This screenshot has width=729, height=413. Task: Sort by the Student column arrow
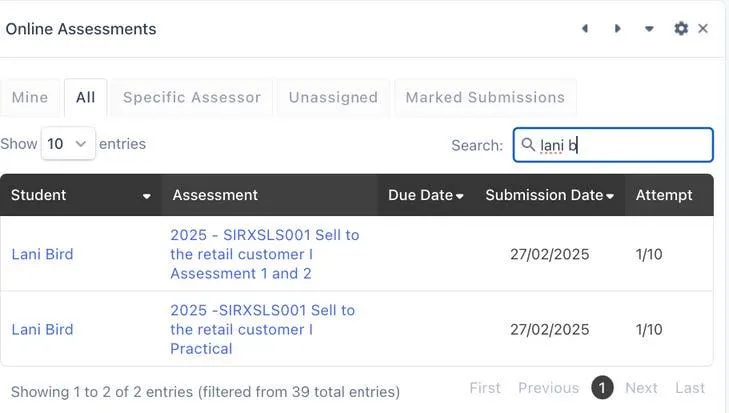(147, 196)
